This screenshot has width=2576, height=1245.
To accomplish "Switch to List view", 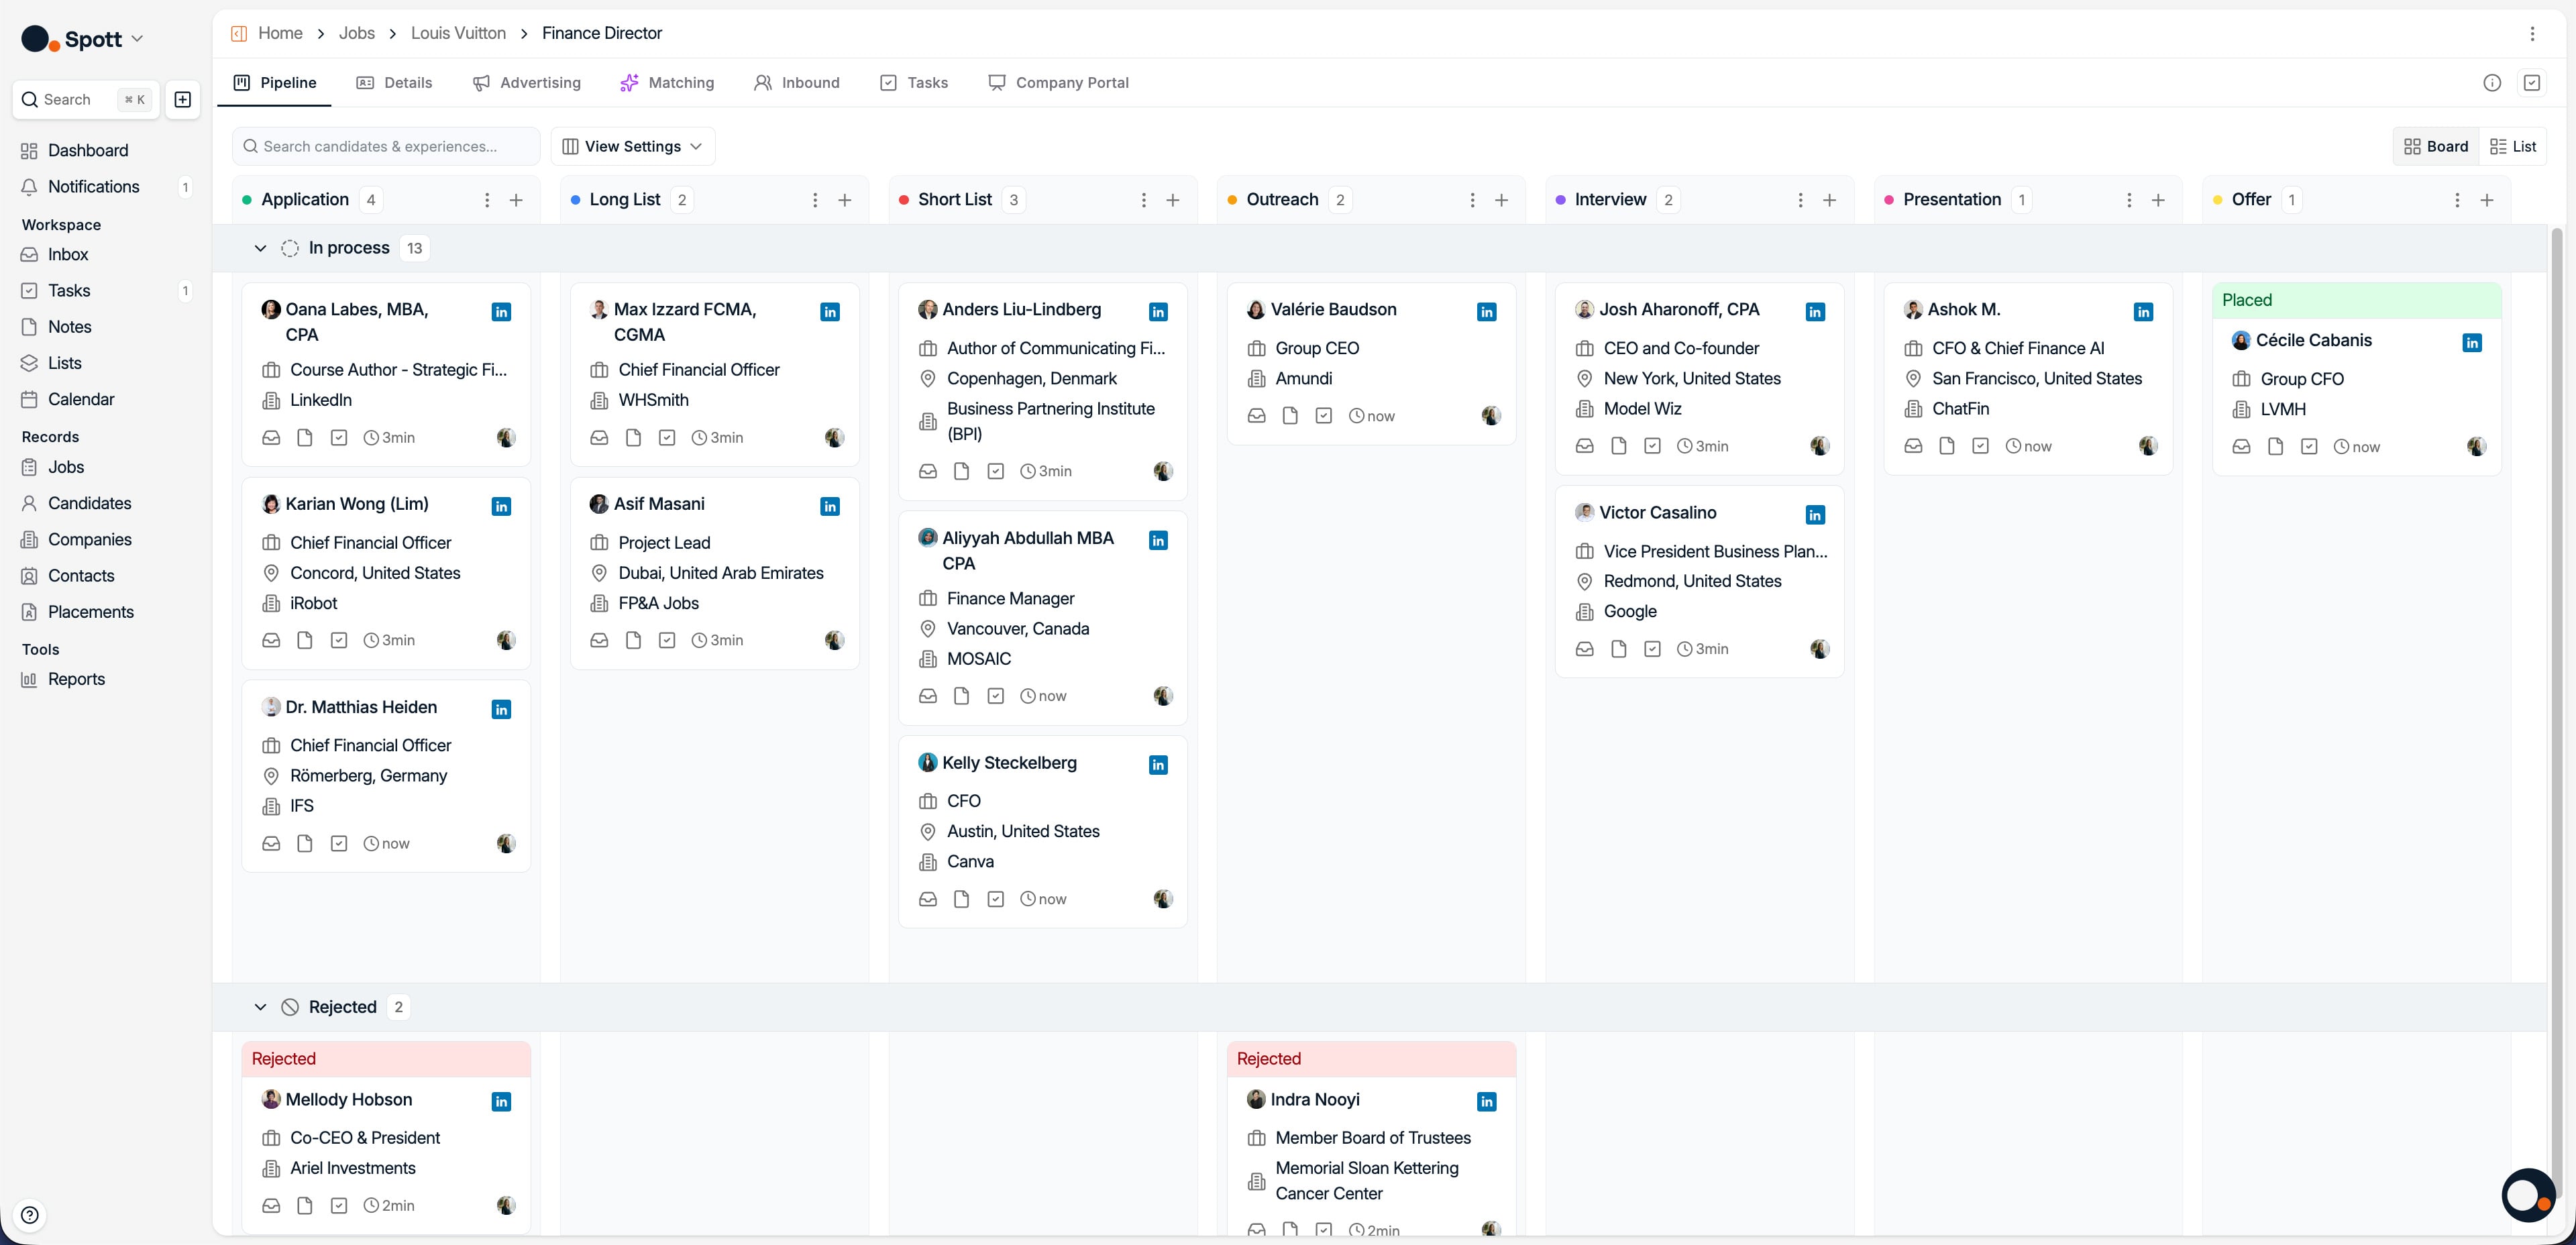I will click(x=2513, y=146).
